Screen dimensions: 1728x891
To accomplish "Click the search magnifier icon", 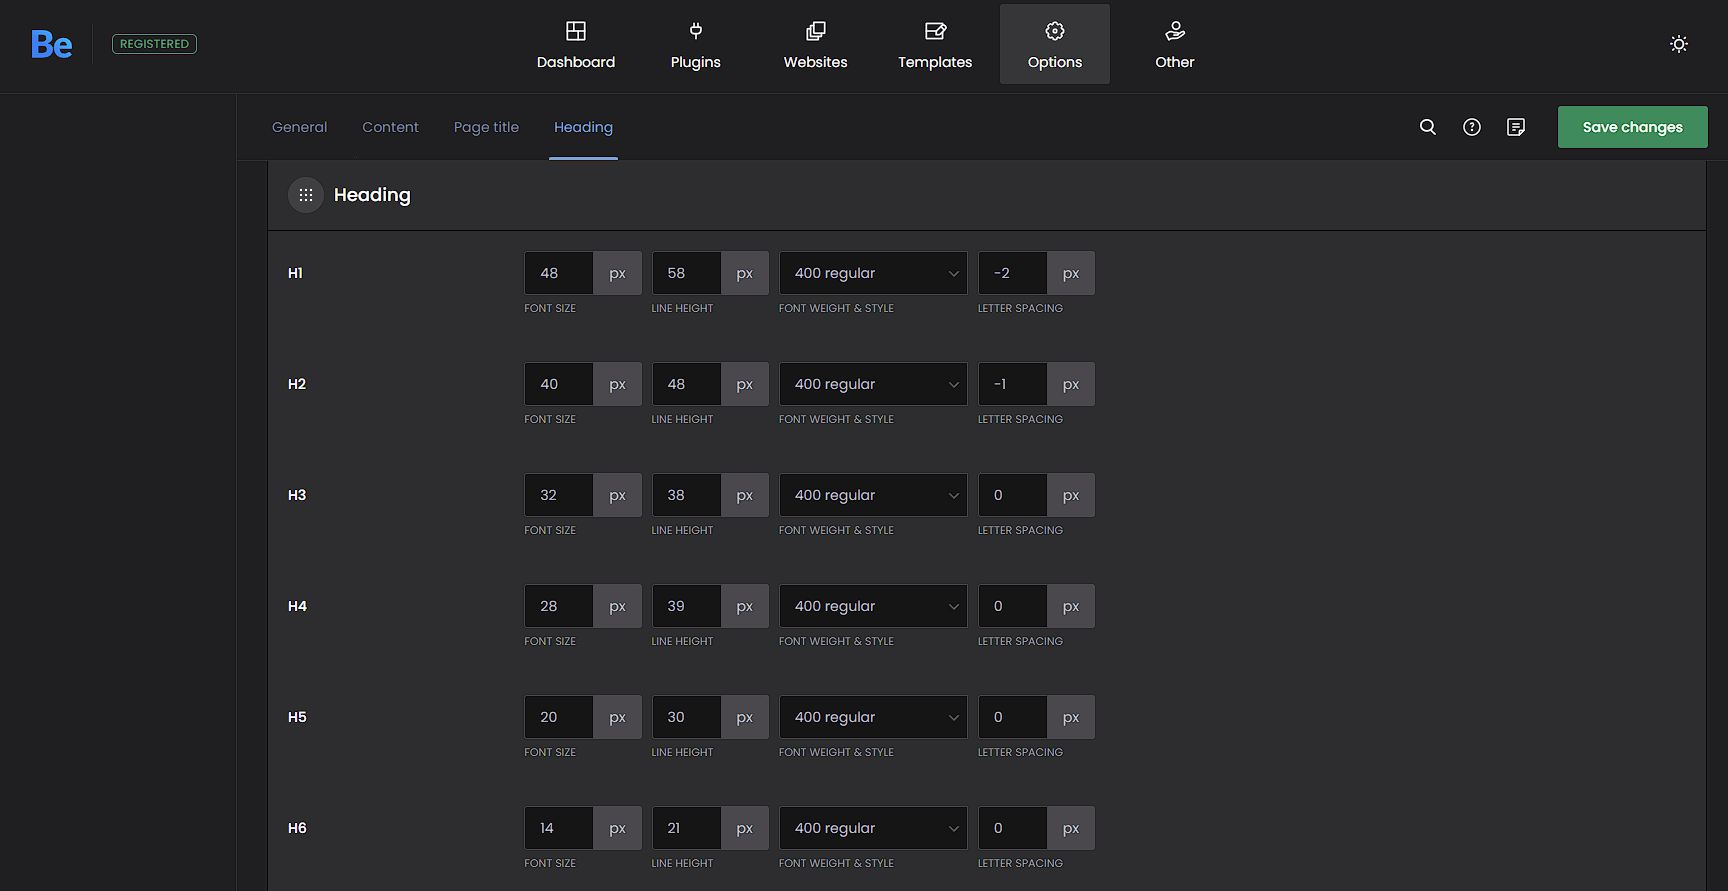I will pyautogui.click(x=1427, y=127).
